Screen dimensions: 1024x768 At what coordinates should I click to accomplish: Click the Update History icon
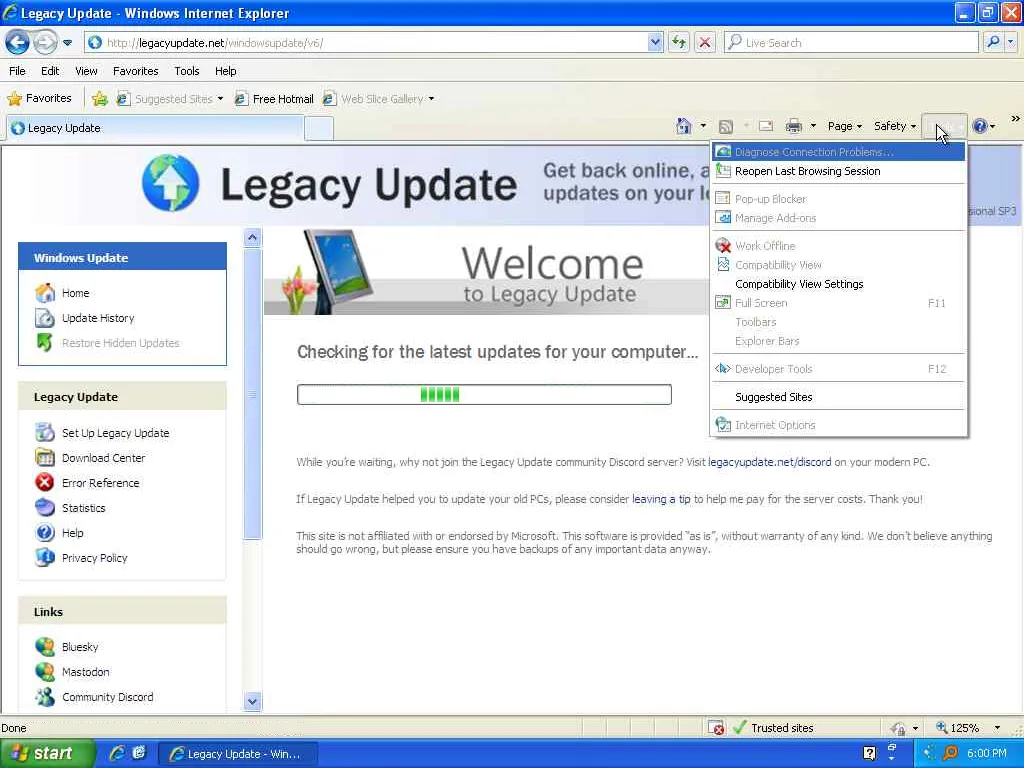(x=44, y=318)
